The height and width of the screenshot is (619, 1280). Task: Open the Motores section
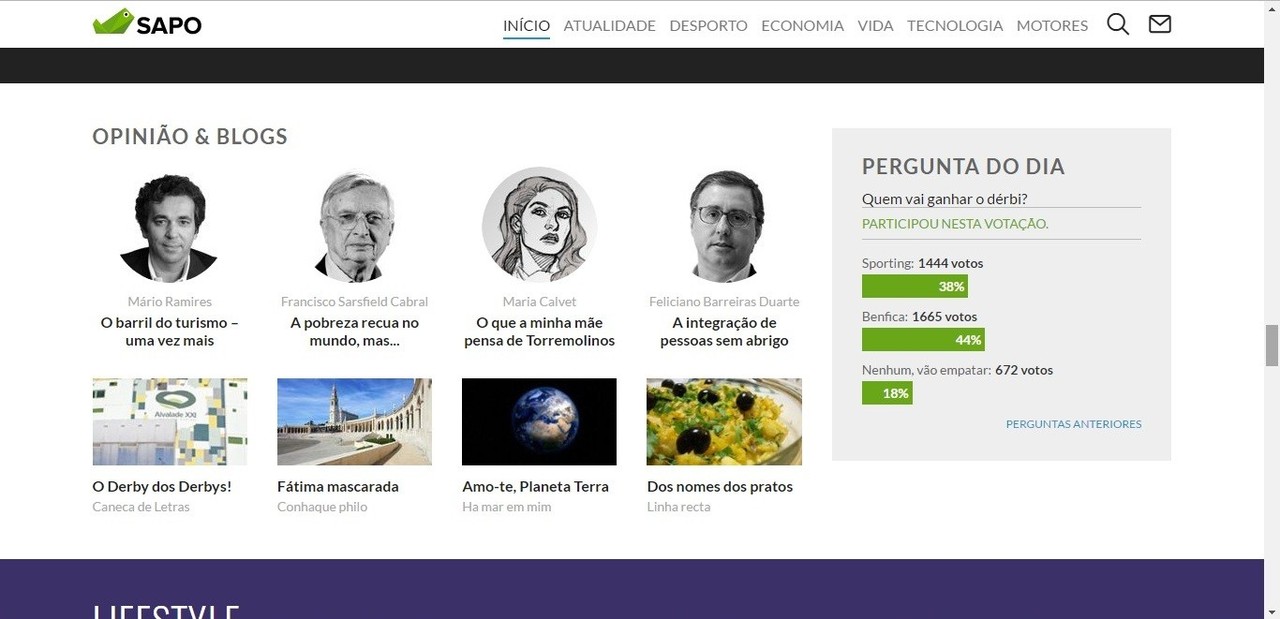point(1052,26)
